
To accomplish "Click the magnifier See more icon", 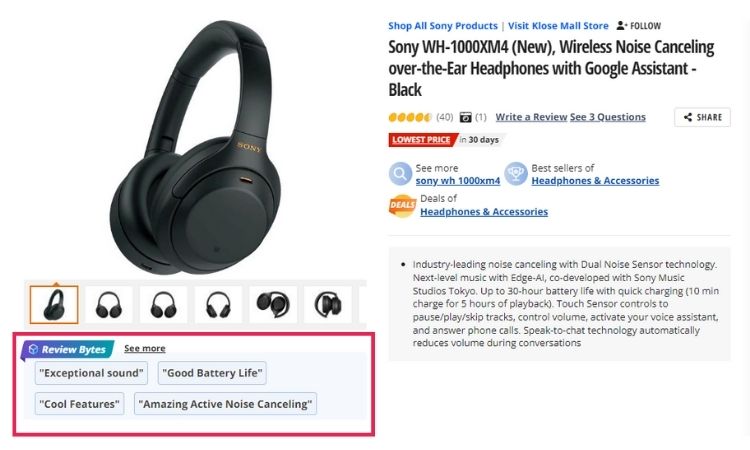I will click(400, 174).
